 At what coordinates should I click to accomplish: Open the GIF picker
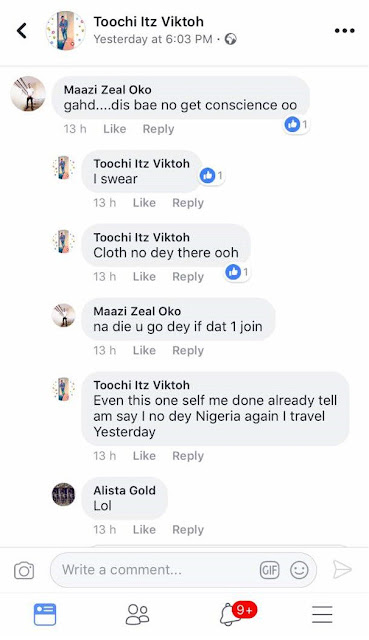pyautogui.click(x=269, y=570)
